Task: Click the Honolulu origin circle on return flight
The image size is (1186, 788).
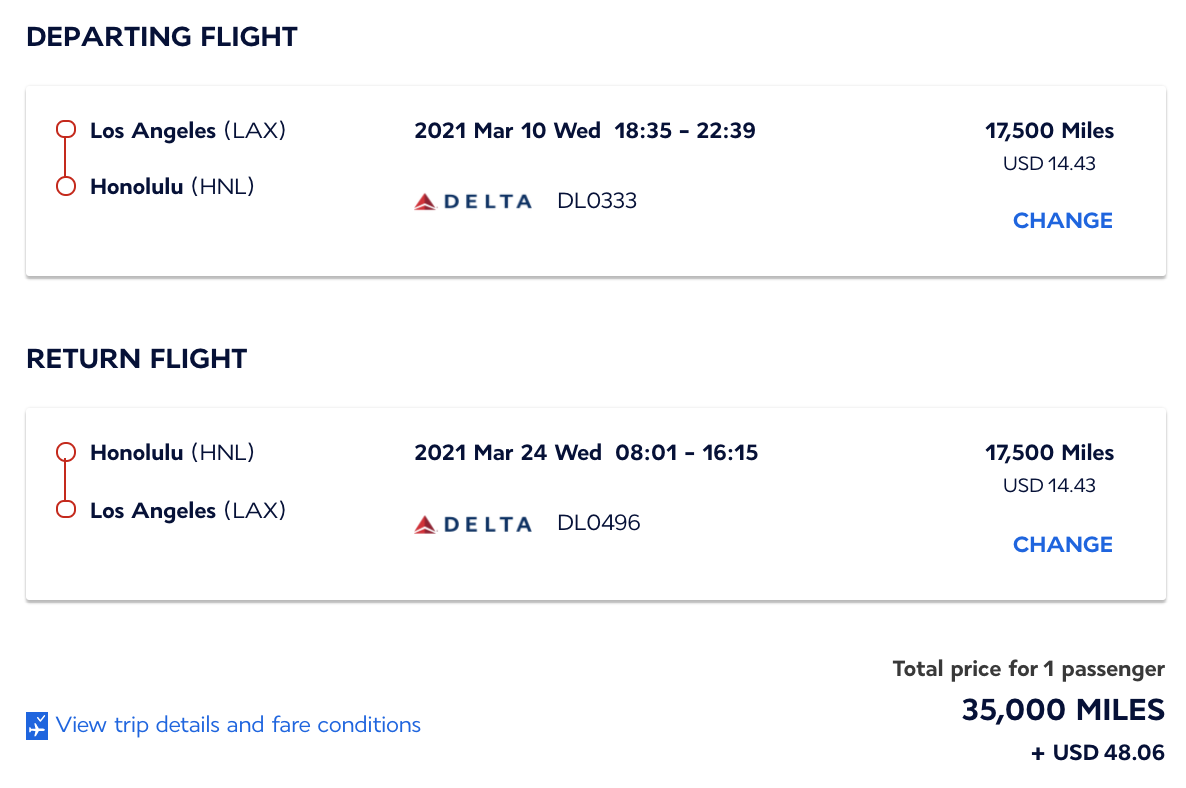Action: pos(65,451)
